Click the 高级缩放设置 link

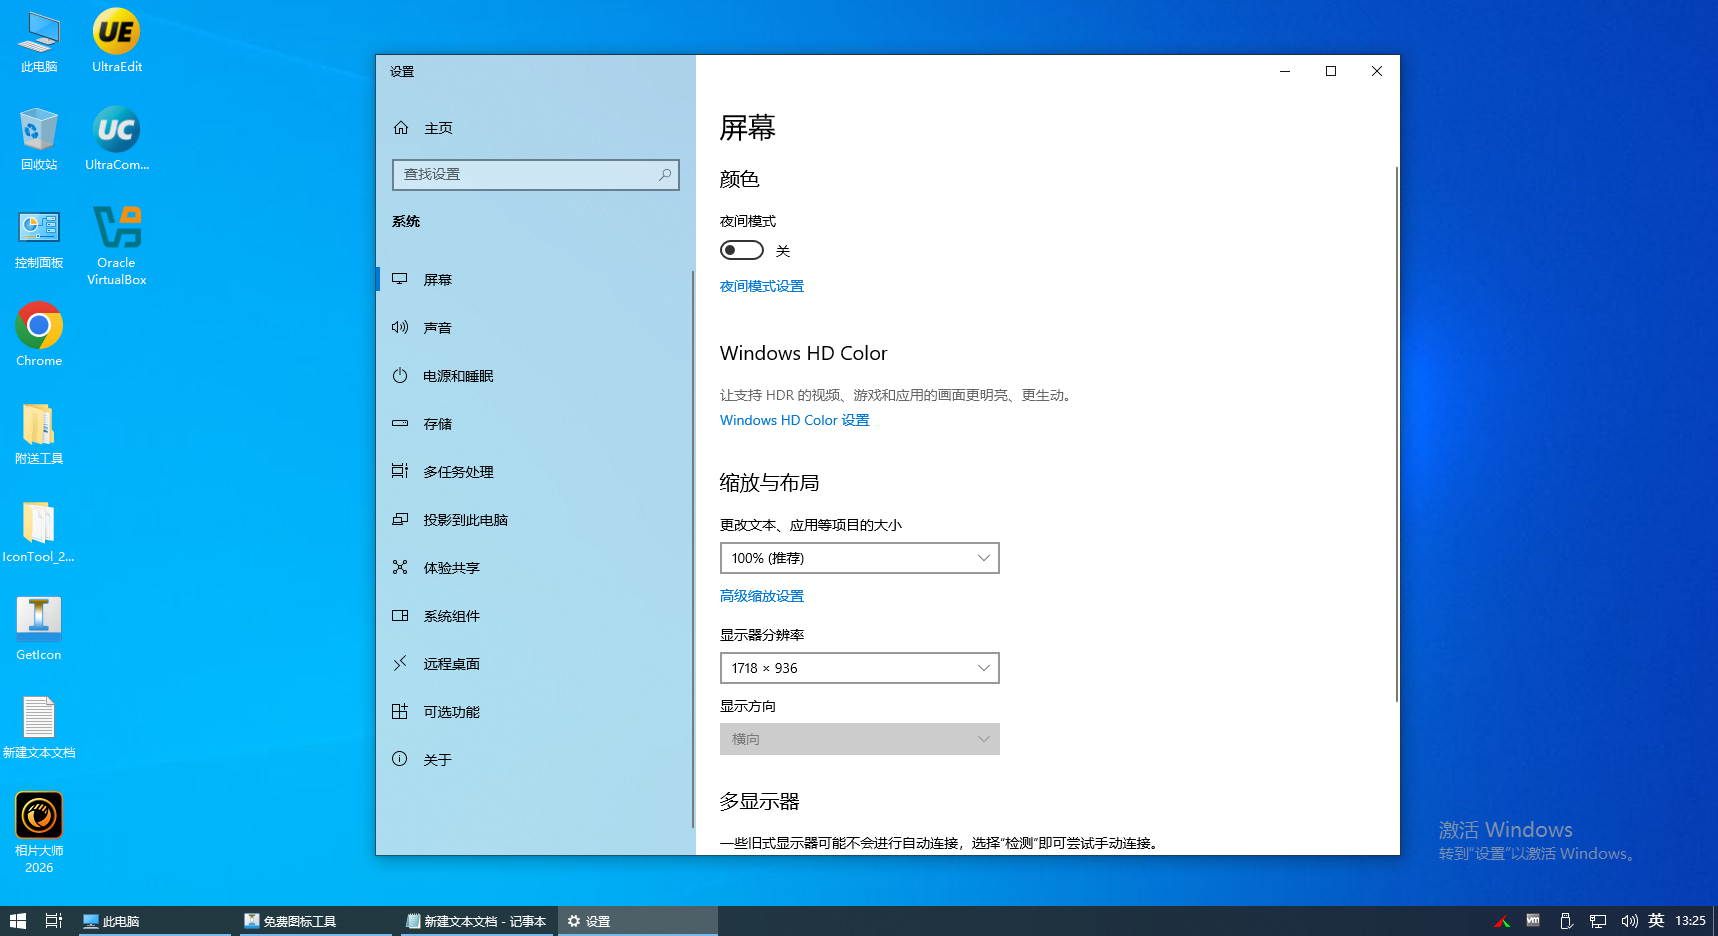(x=761, y=595)
